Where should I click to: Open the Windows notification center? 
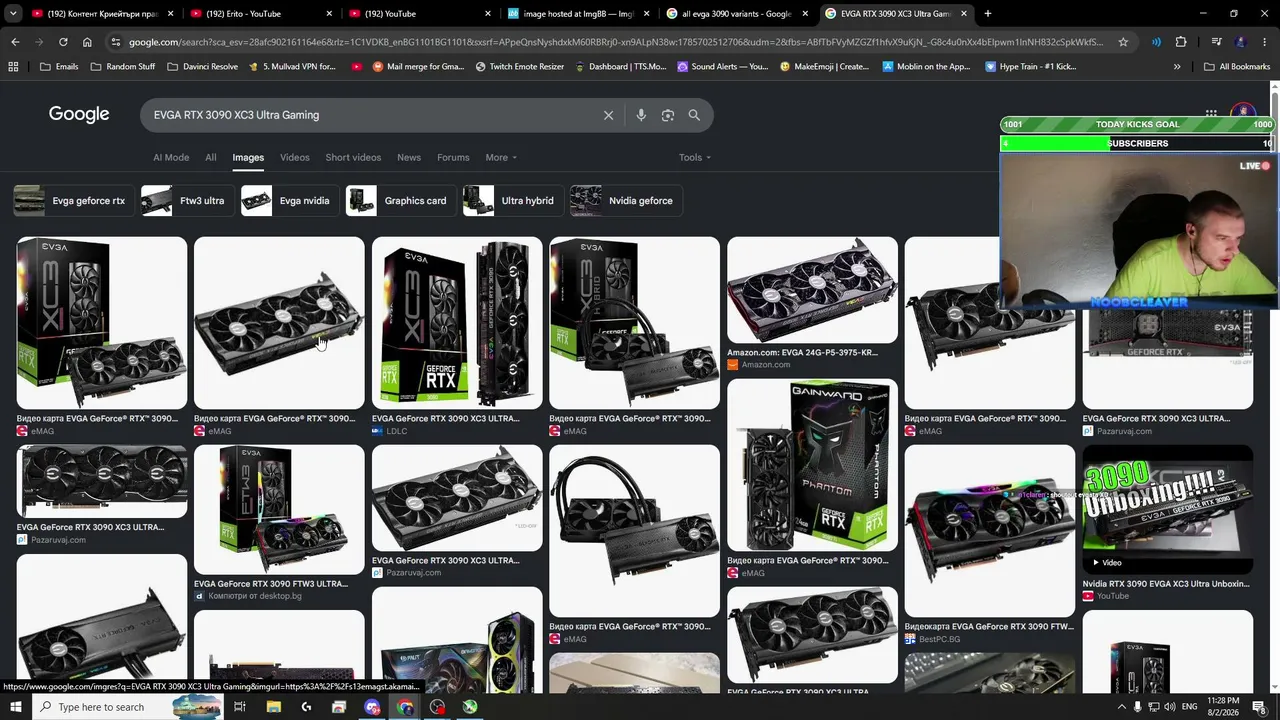(x=1260, y=707)
